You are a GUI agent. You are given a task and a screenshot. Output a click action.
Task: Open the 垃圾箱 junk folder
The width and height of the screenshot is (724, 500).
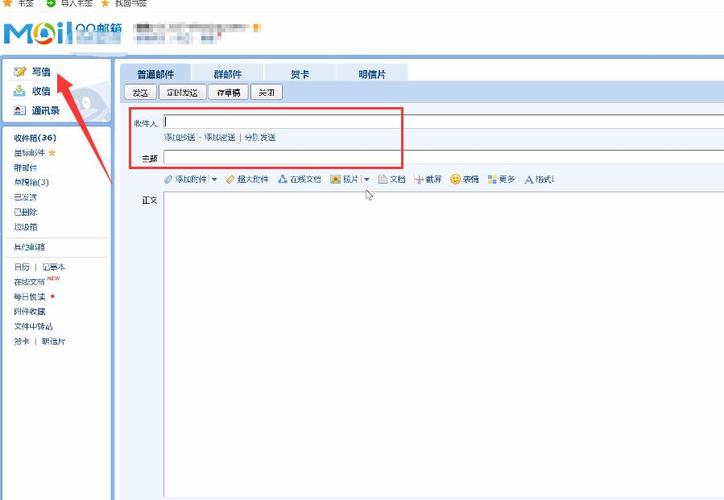25,227
